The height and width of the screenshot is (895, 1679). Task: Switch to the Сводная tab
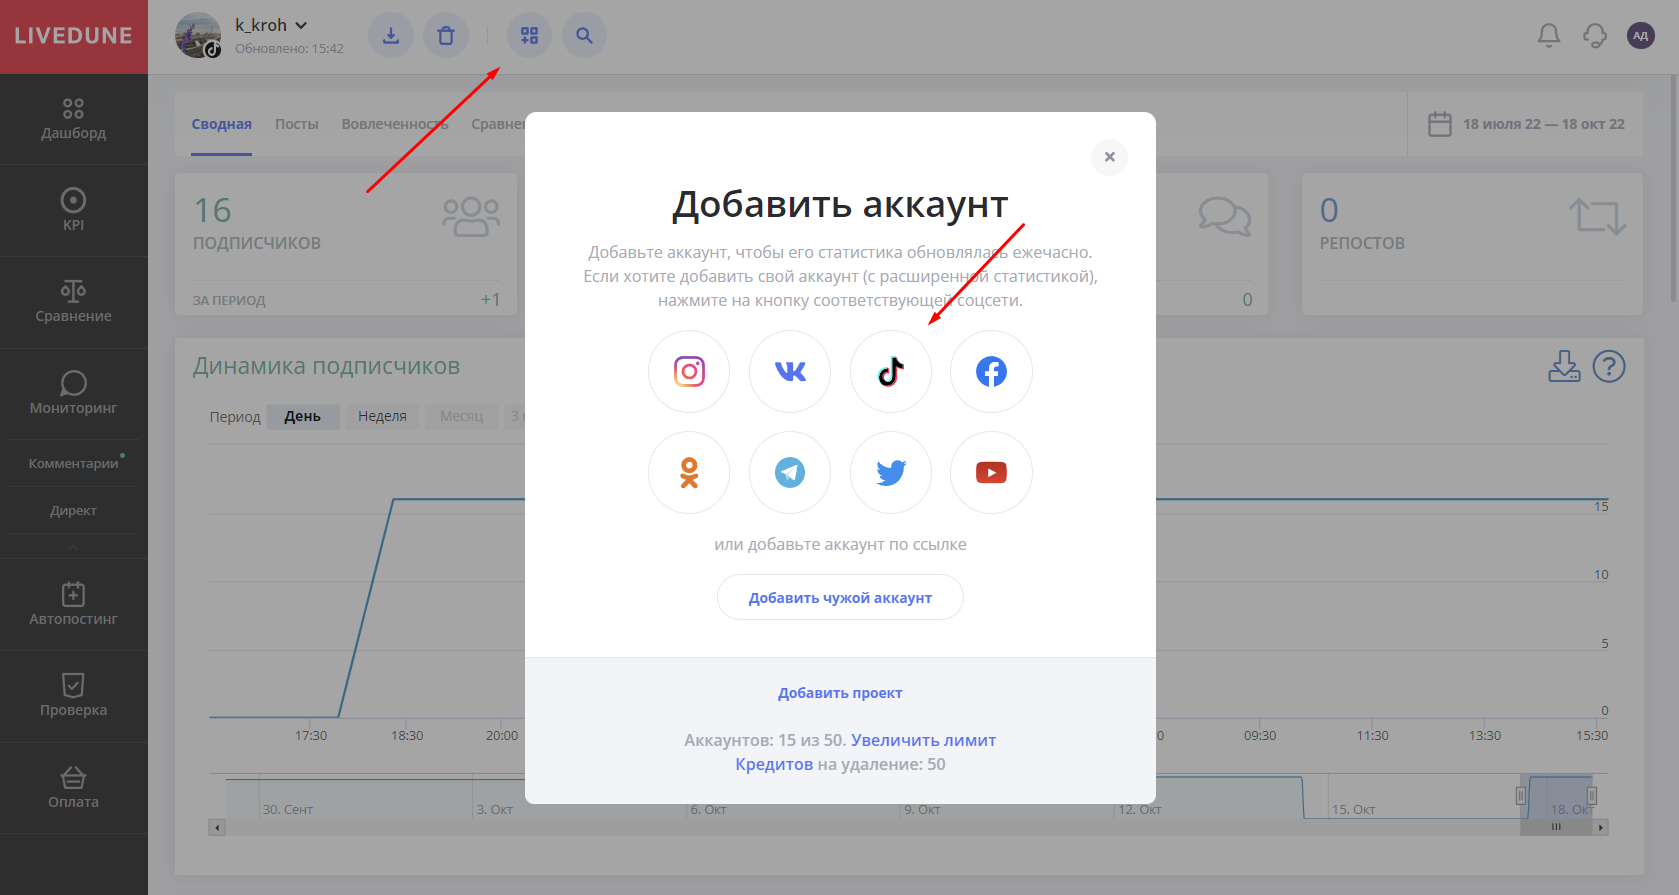coord(222,124)
